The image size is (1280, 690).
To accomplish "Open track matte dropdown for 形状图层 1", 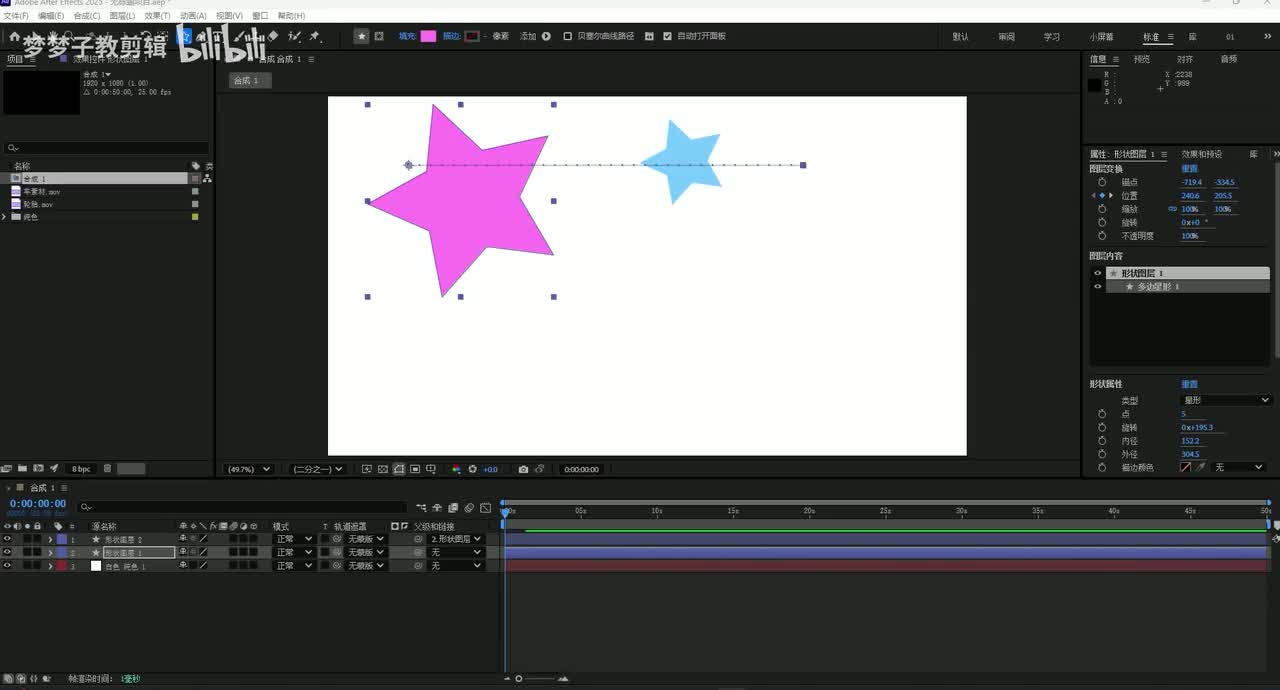I will [366, 552].
